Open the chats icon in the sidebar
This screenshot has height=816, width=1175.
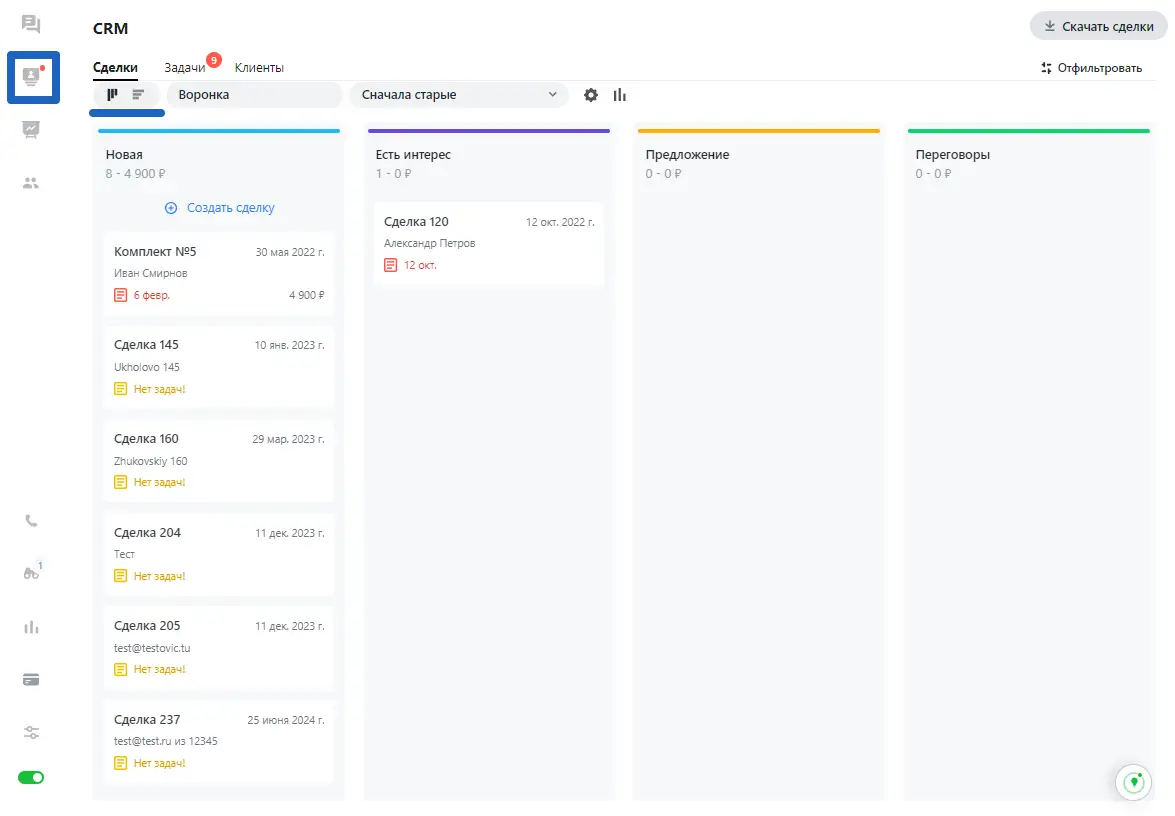tap(31, 24)
